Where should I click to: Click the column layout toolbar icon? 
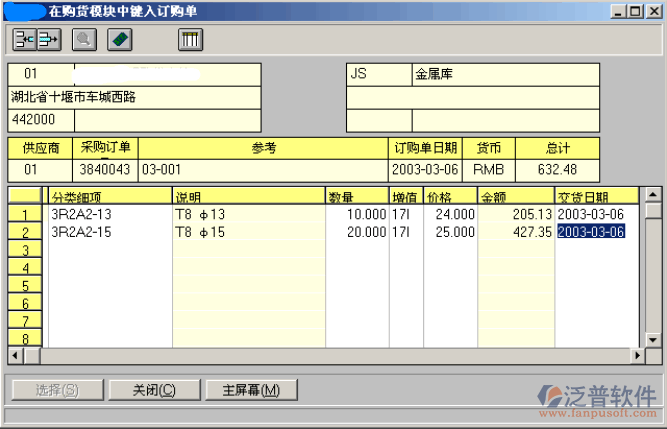tap(190, 40)
